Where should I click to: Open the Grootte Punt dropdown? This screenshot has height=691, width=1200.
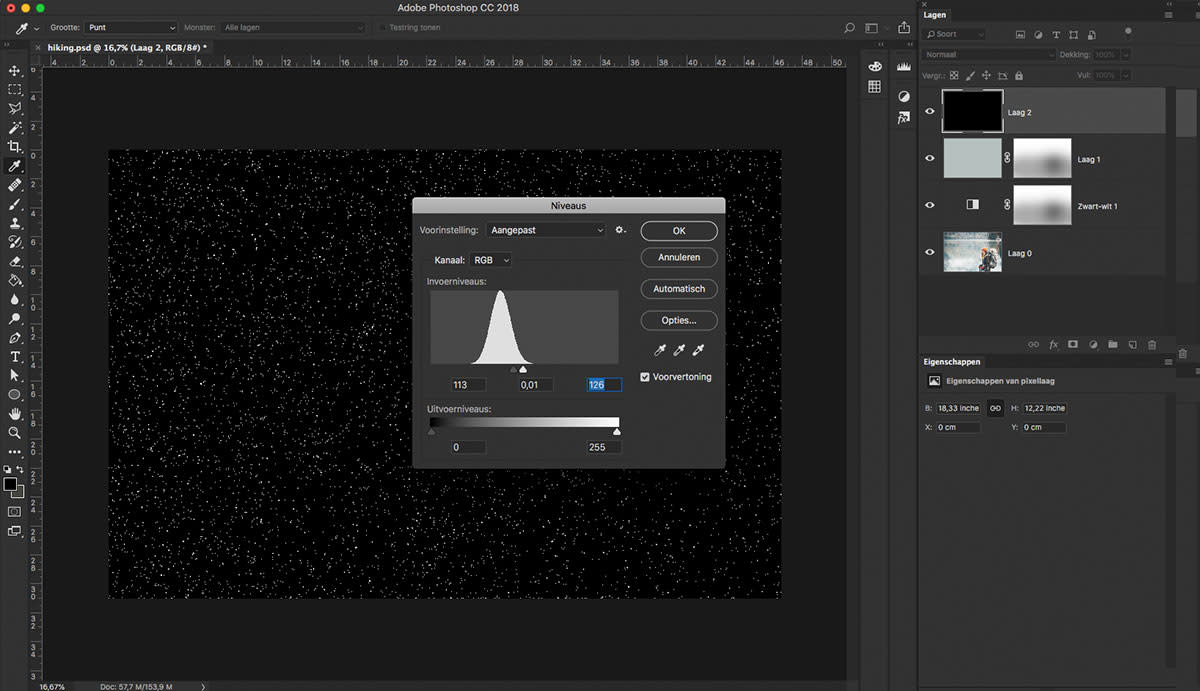click(130, 28)
